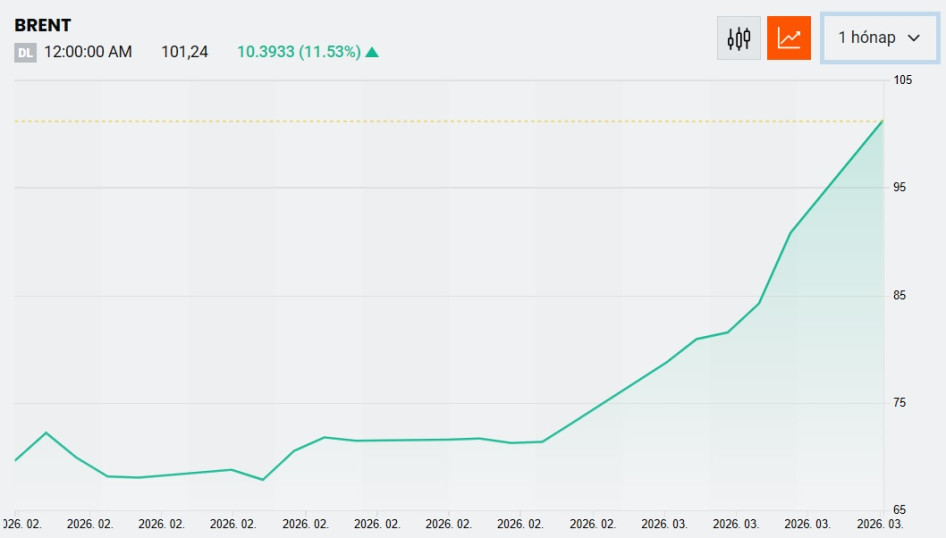Viewport: 946px width, 538px height.
Task: Click the chevron arrow beside 1 hónap
Action: click(913, 38)
